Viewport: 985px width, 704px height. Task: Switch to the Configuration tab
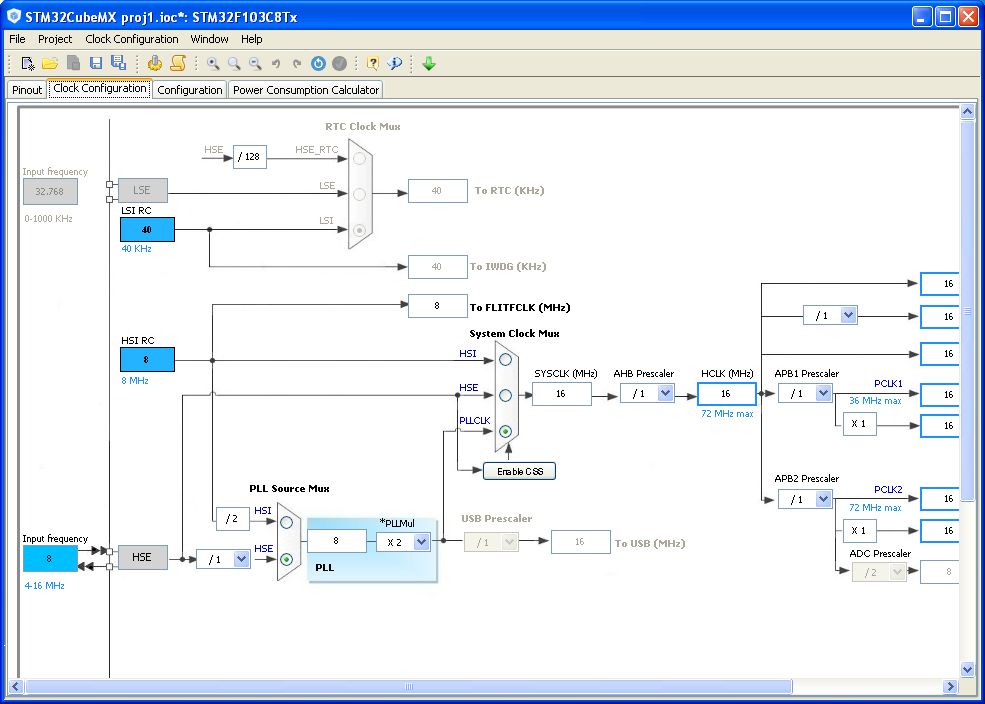[x=190, y=90]
